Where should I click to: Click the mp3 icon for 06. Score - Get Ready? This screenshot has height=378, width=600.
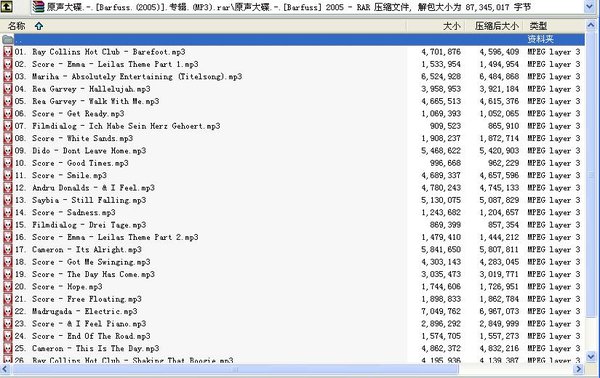pyautogui.click(x=8, y=114)
